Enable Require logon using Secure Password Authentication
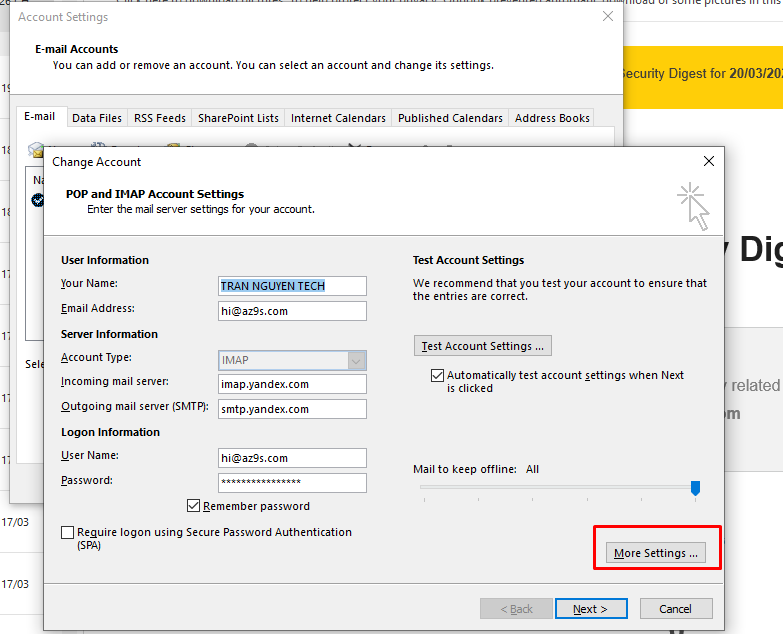 coord(68,533)
